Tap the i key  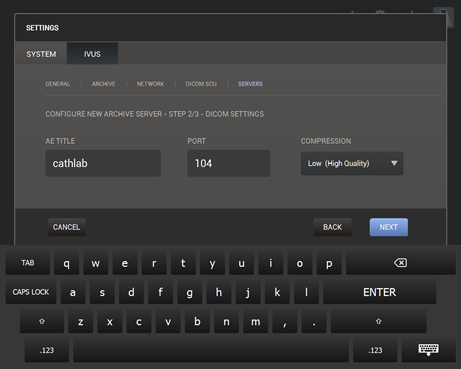point(271,263)
